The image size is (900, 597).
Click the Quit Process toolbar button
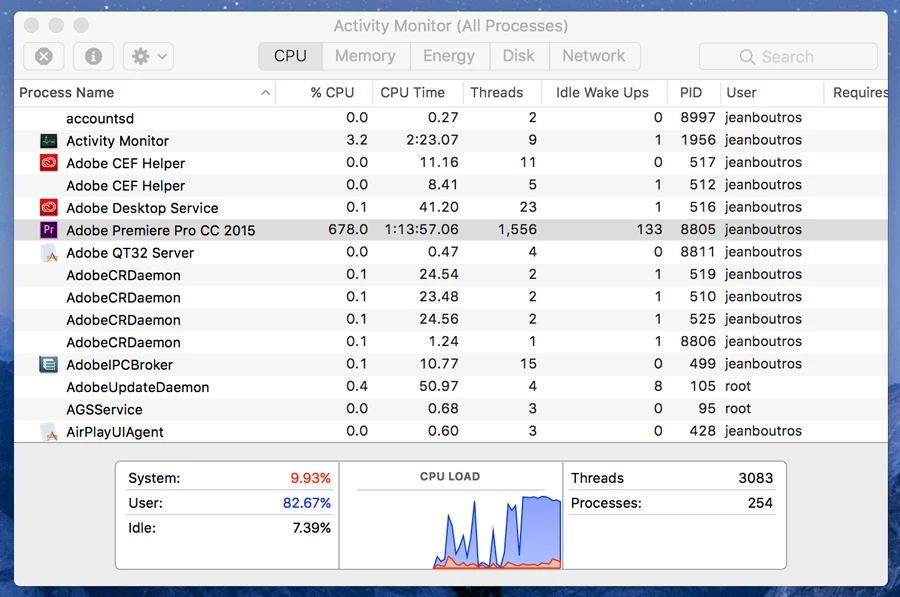click(44, 56)
